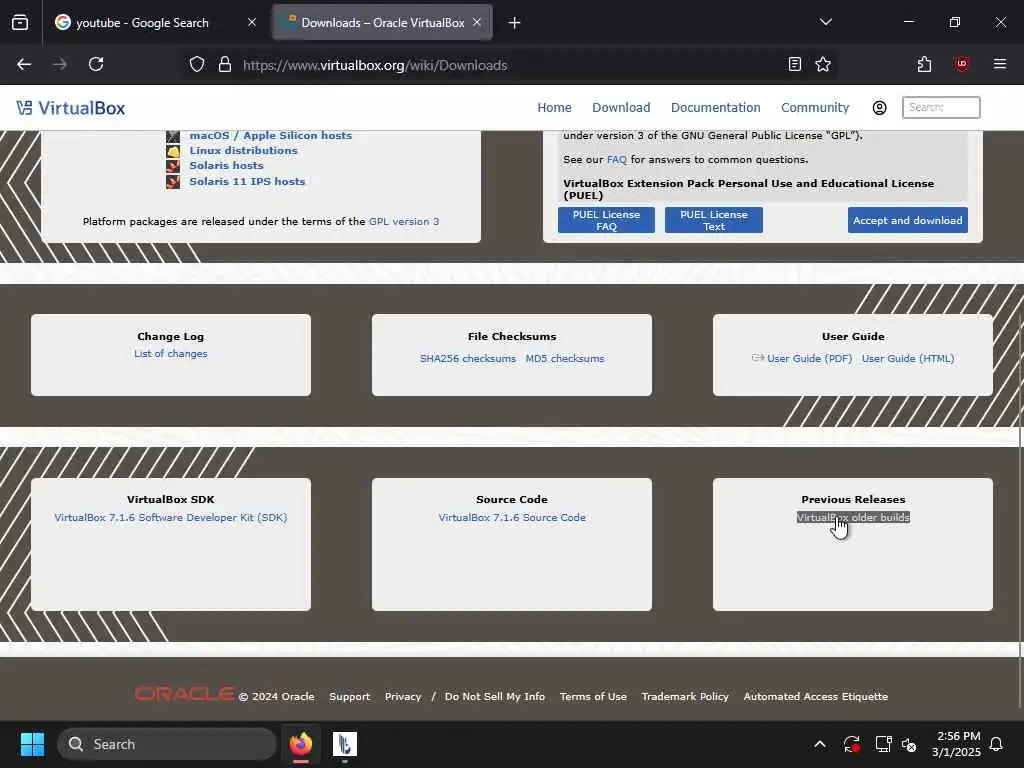Click the Accept and download button
This screenshot has width=1024, height=768.
[x=907, y=220]
